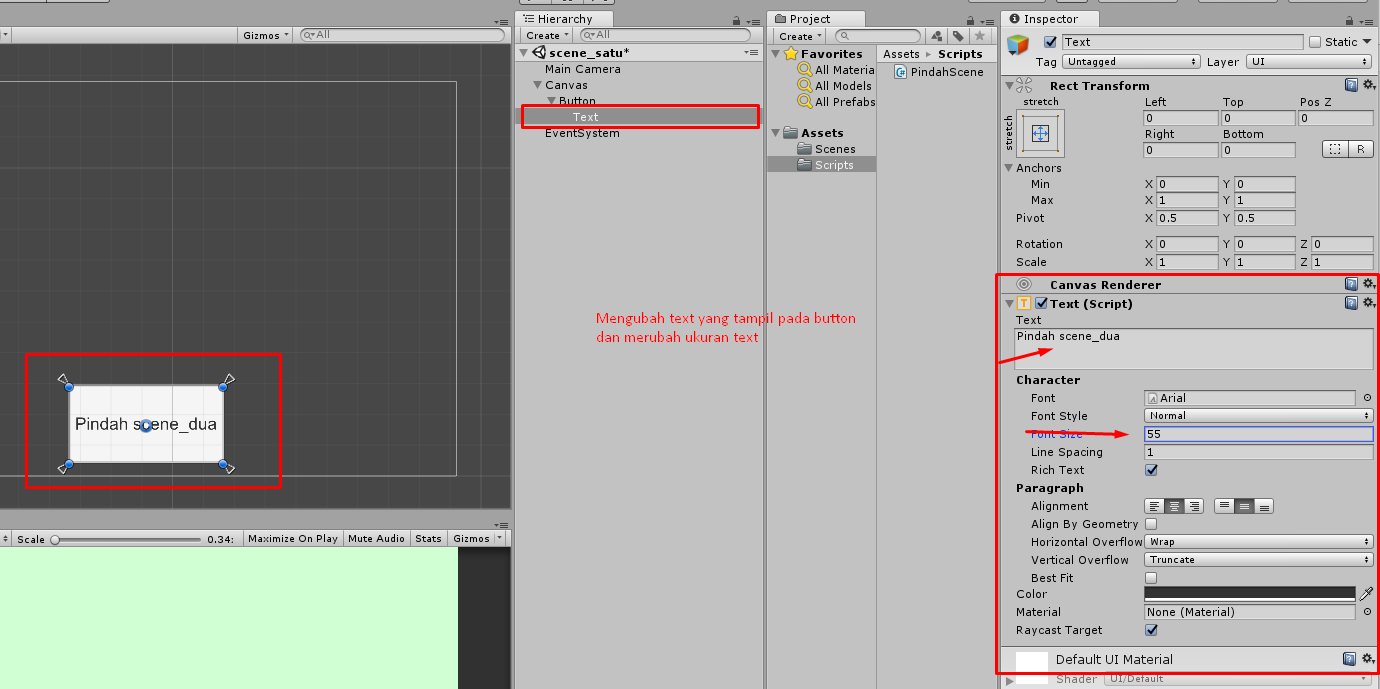
Task: Select the Hierarchy tab
Action: pos(565,18)
